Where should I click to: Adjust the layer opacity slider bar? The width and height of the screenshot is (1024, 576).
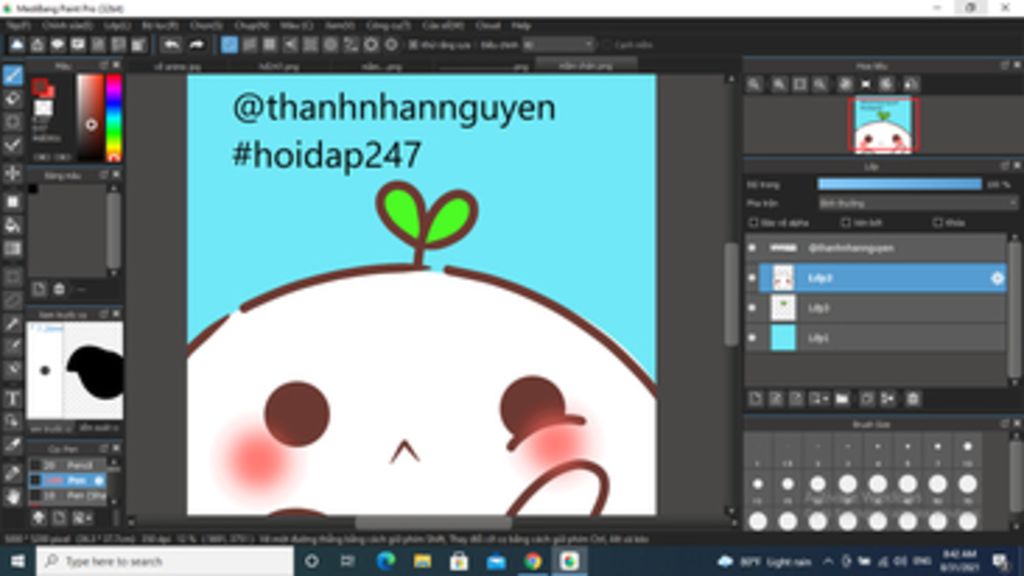pyautogui.click(x=899, y=185)
